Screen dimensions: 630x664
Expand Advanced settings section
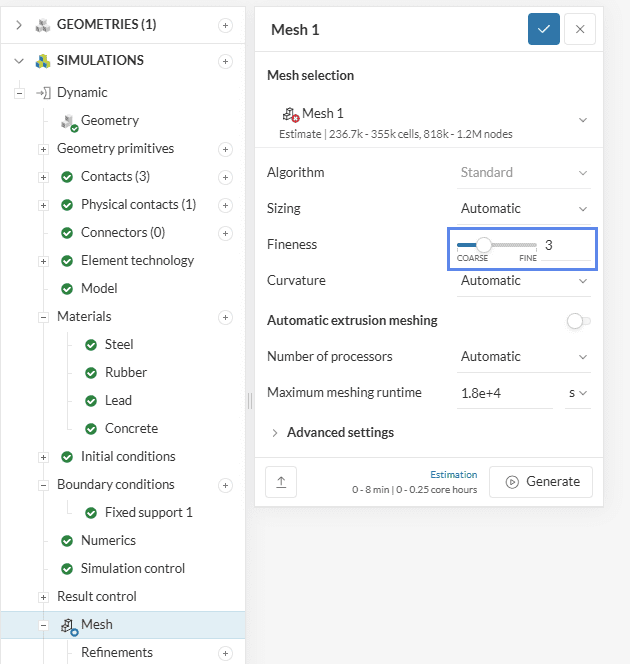339,433
